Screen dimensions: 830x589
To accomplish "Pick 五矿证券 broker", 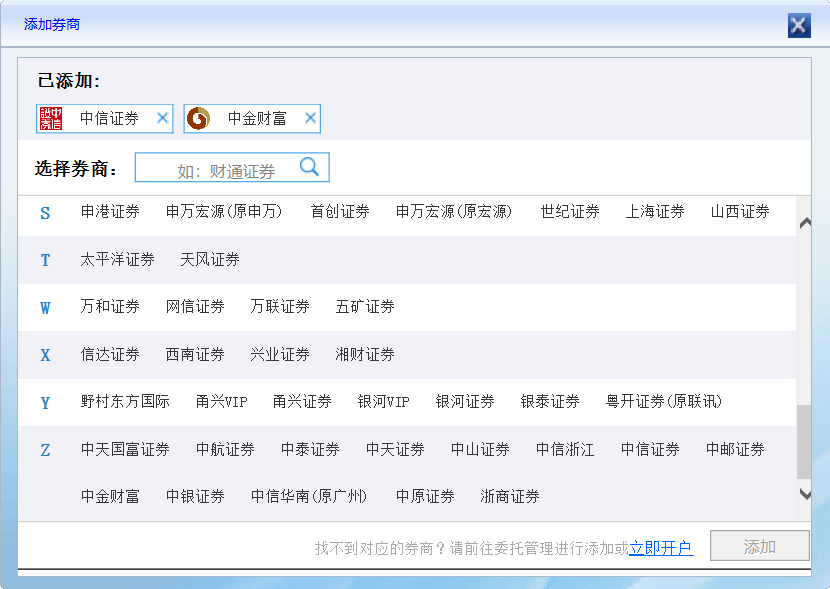I will pyautogui.click(x=365, y=306).
